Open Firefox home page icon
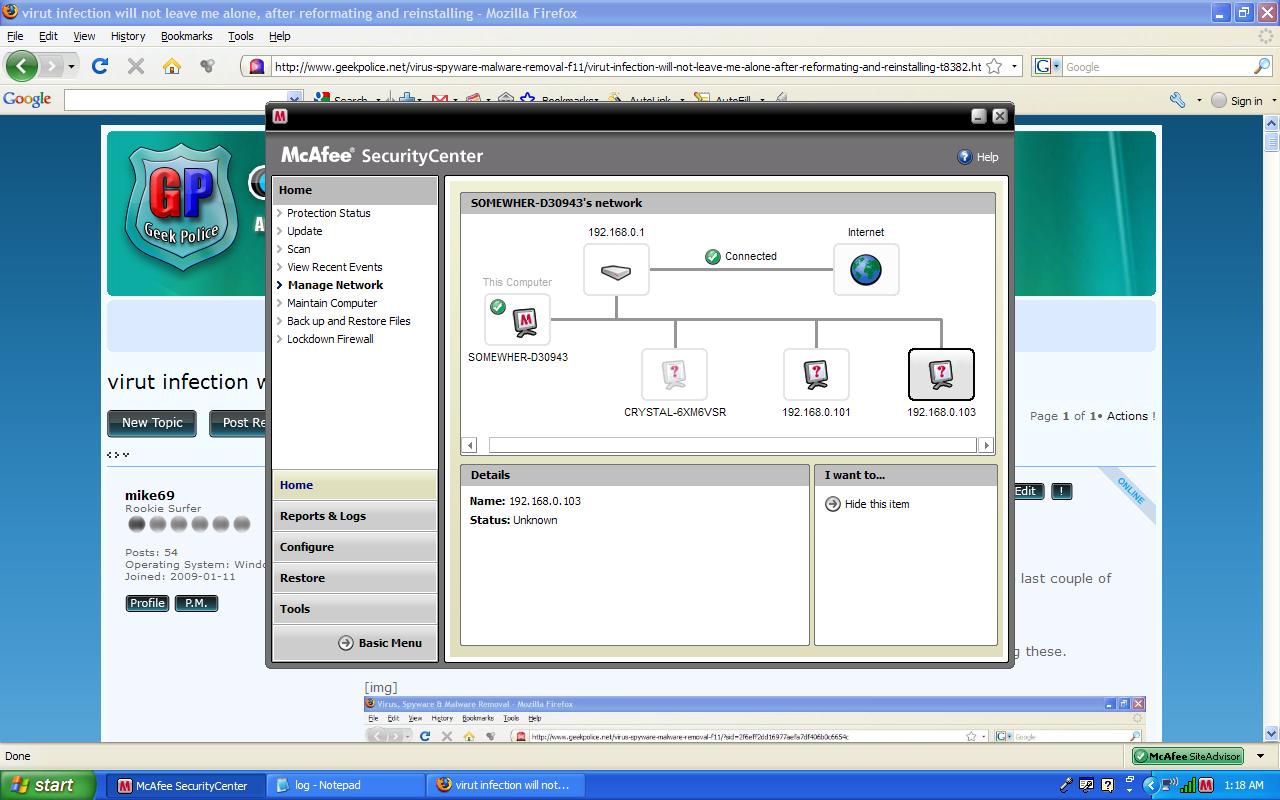The height and width of the screenshot is (800, 1280). pyautogui.click(x=172, y=66)
